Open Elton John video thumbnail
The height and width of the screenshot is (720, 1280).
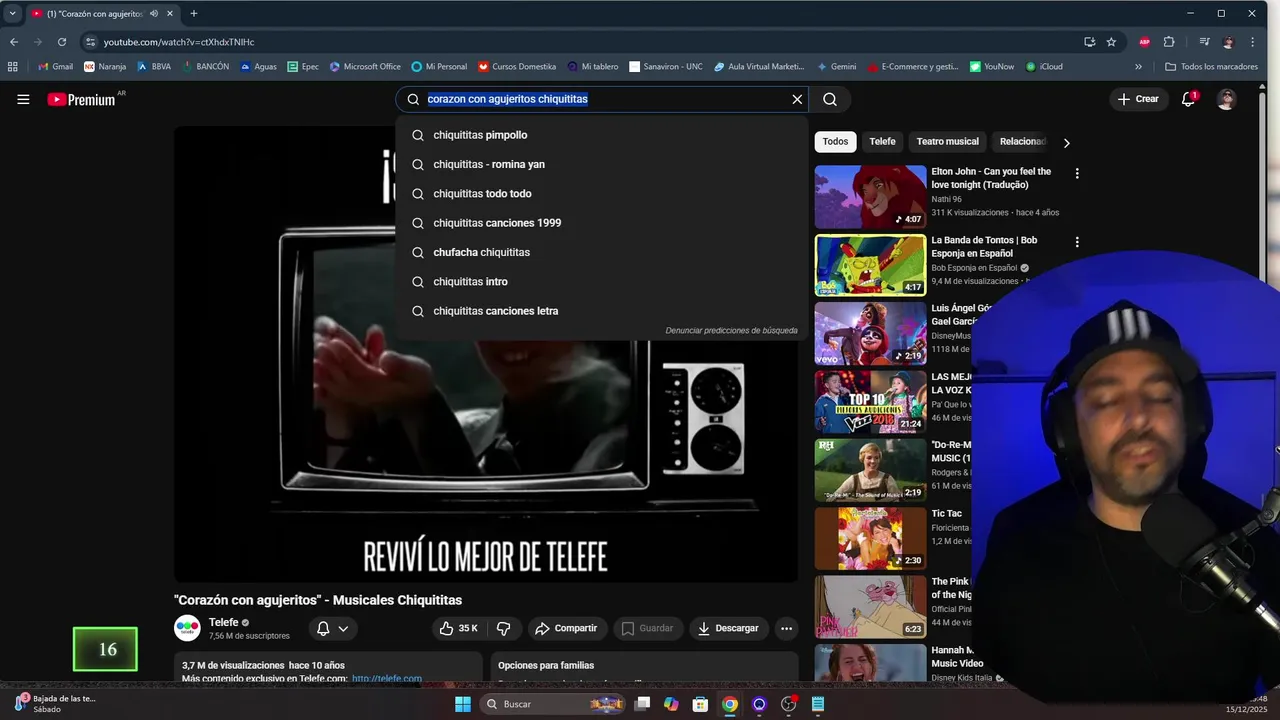tap(870, 197)
